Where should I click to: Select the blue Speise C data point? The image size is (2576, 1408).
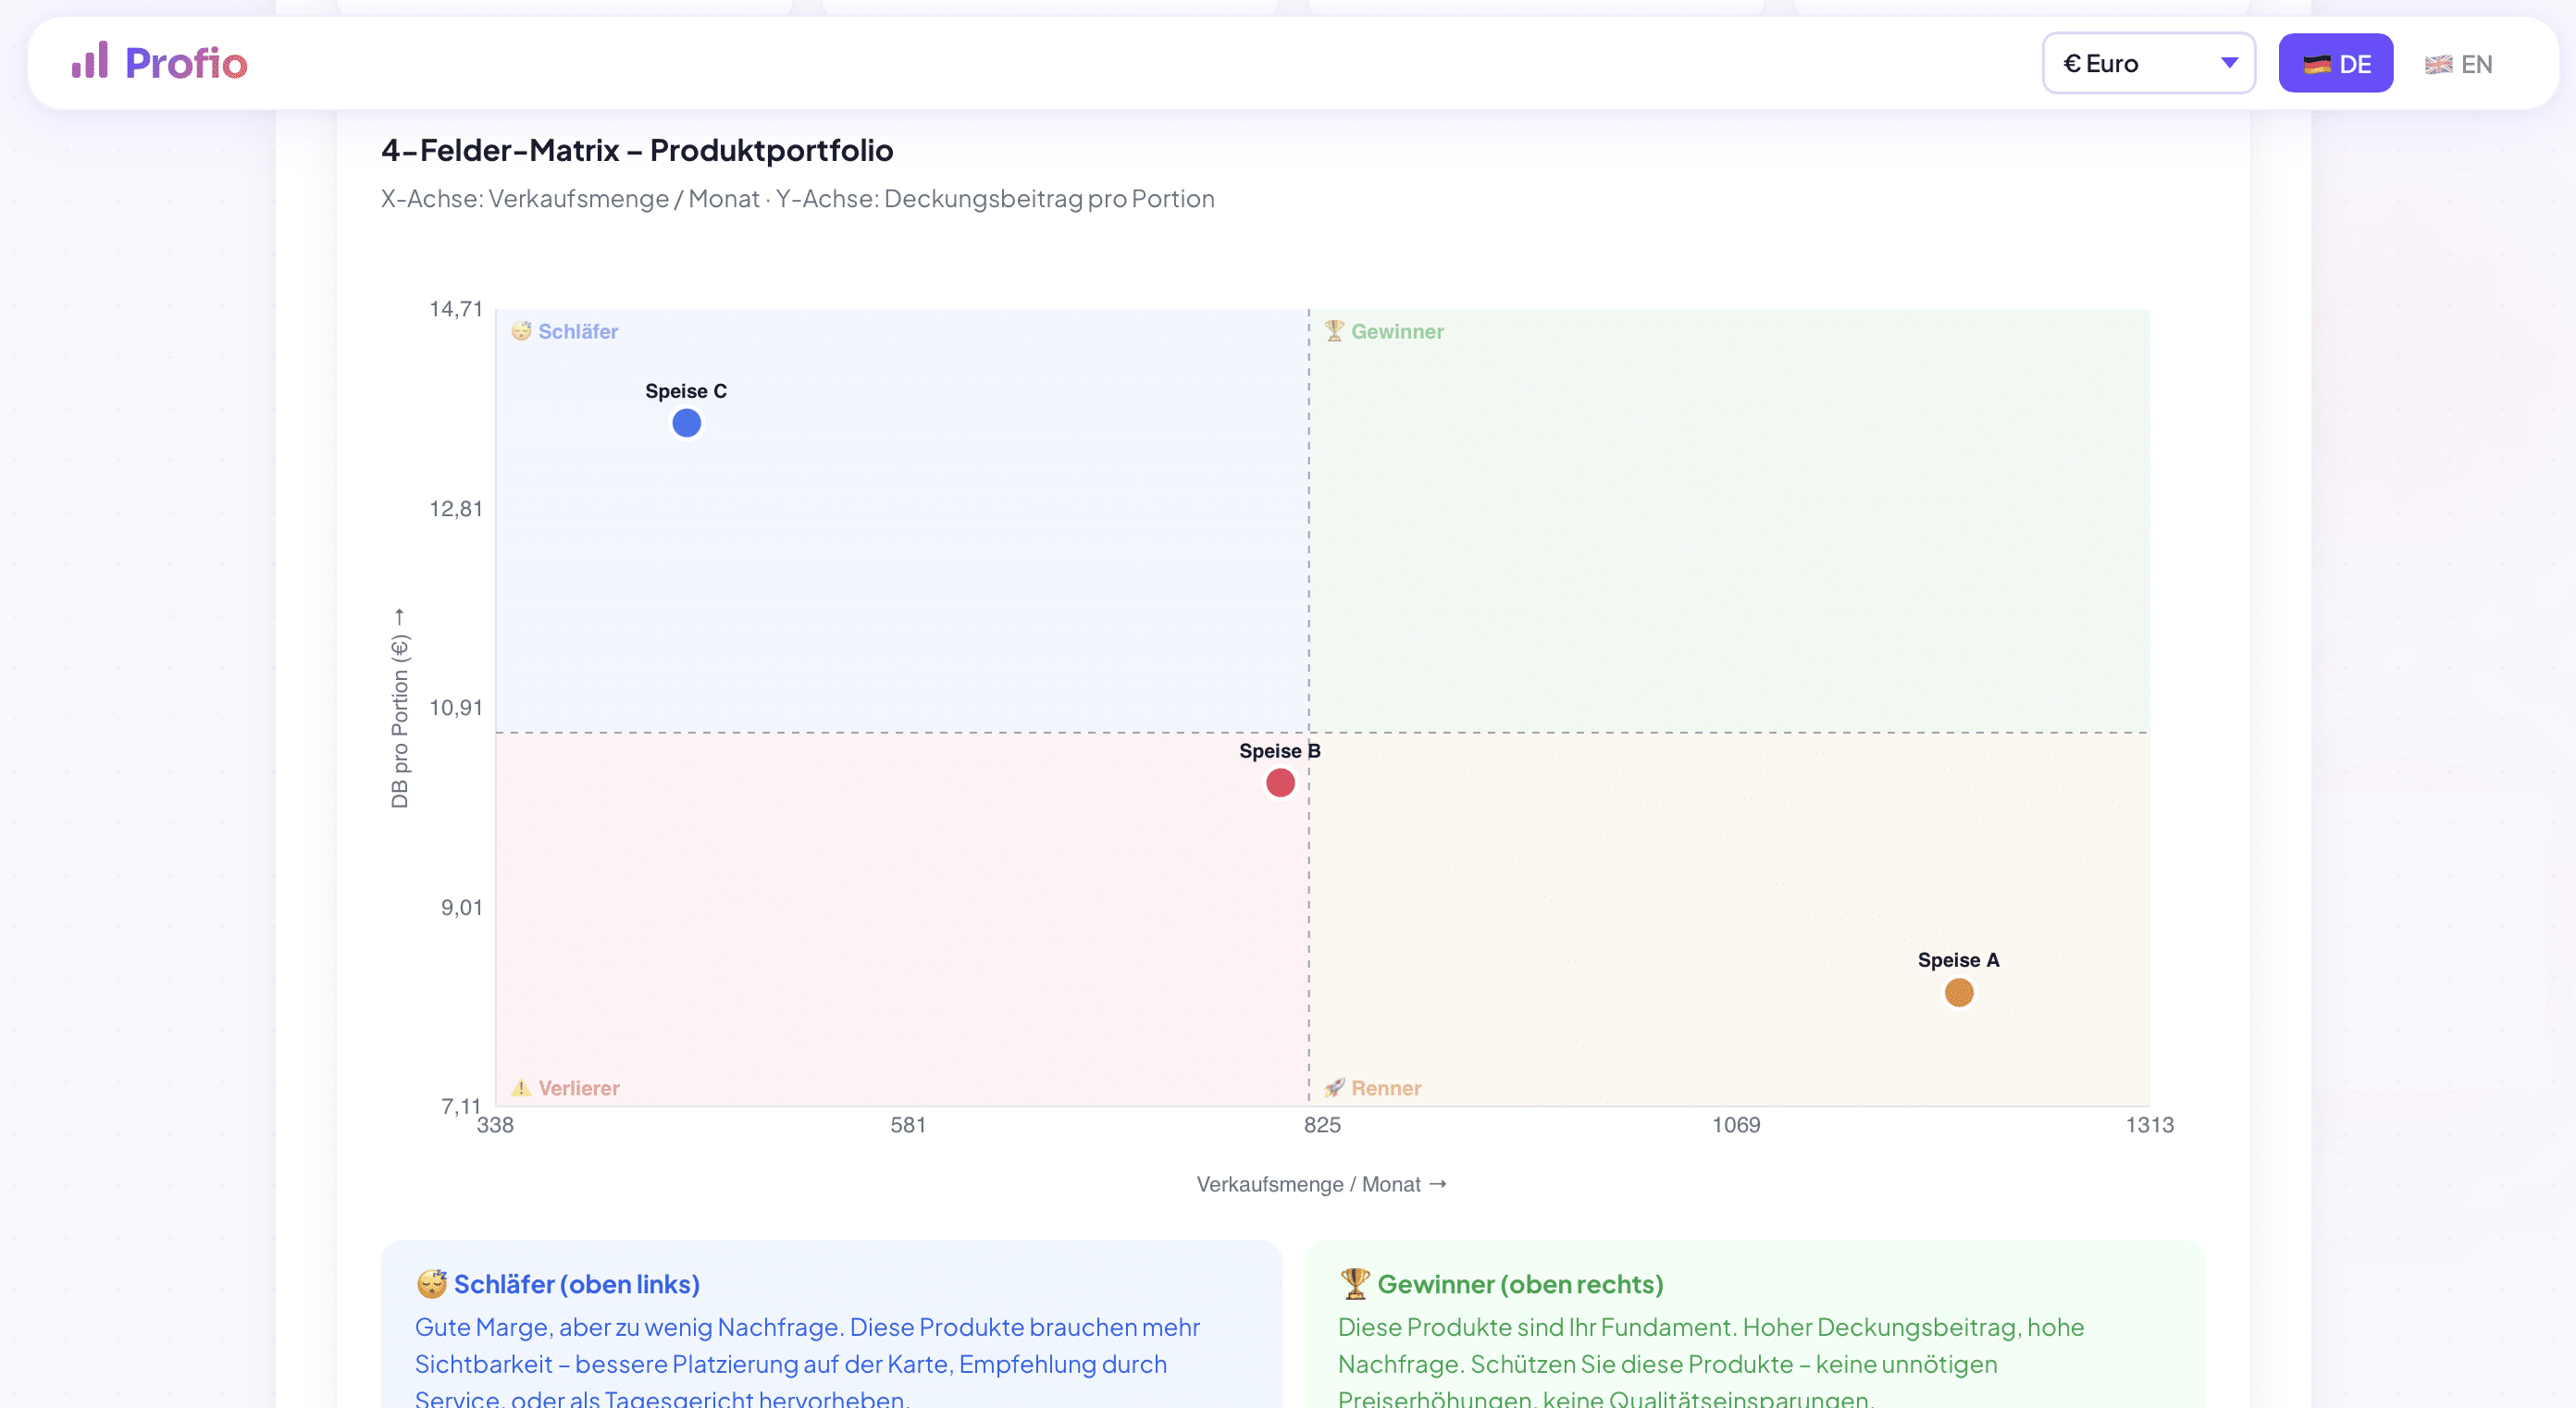(686, 423)
